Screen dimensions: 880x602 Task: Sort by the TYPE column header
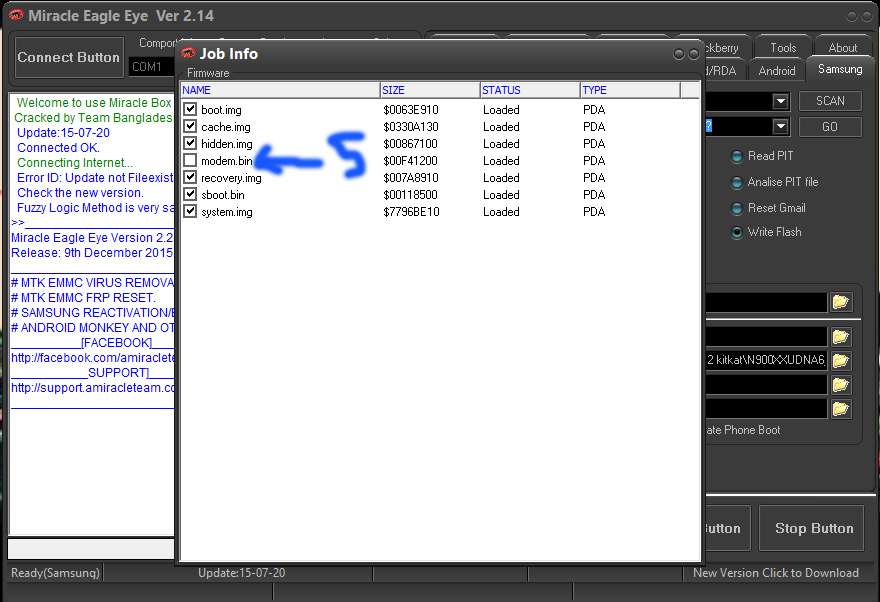pos(630,90)
